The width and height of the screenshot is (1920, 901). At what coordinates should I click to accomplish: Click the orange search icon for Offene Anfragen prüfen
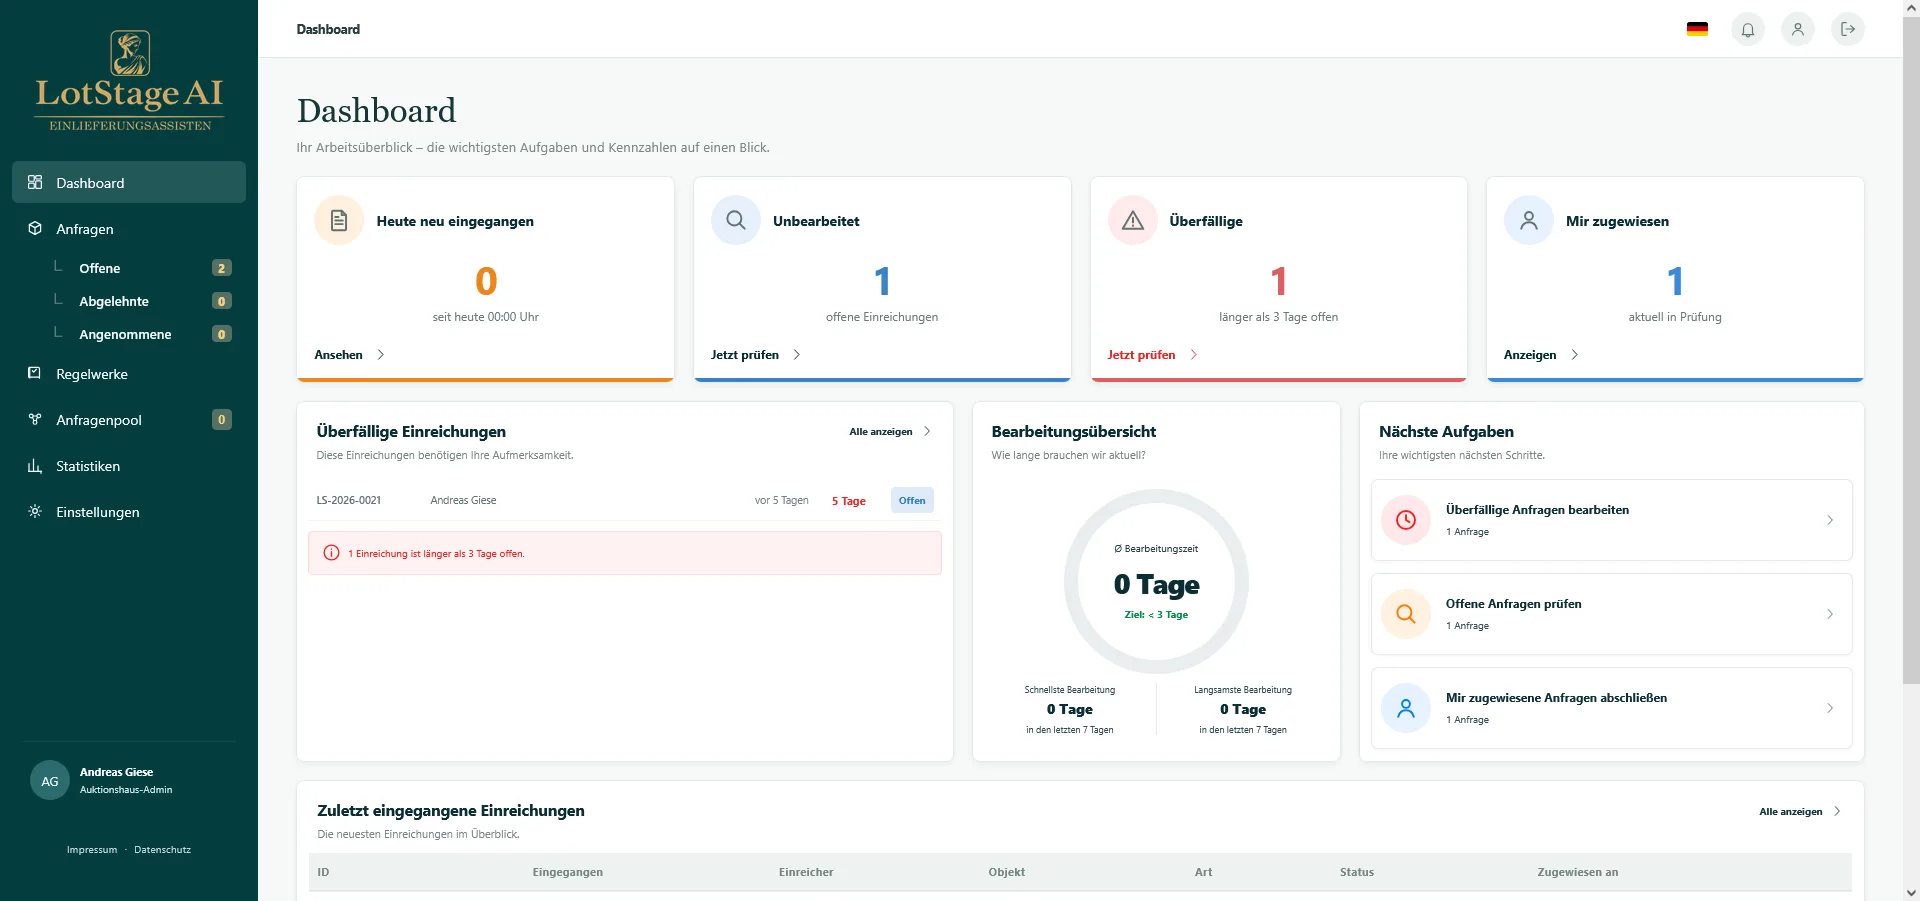[x=1406, y=614]
